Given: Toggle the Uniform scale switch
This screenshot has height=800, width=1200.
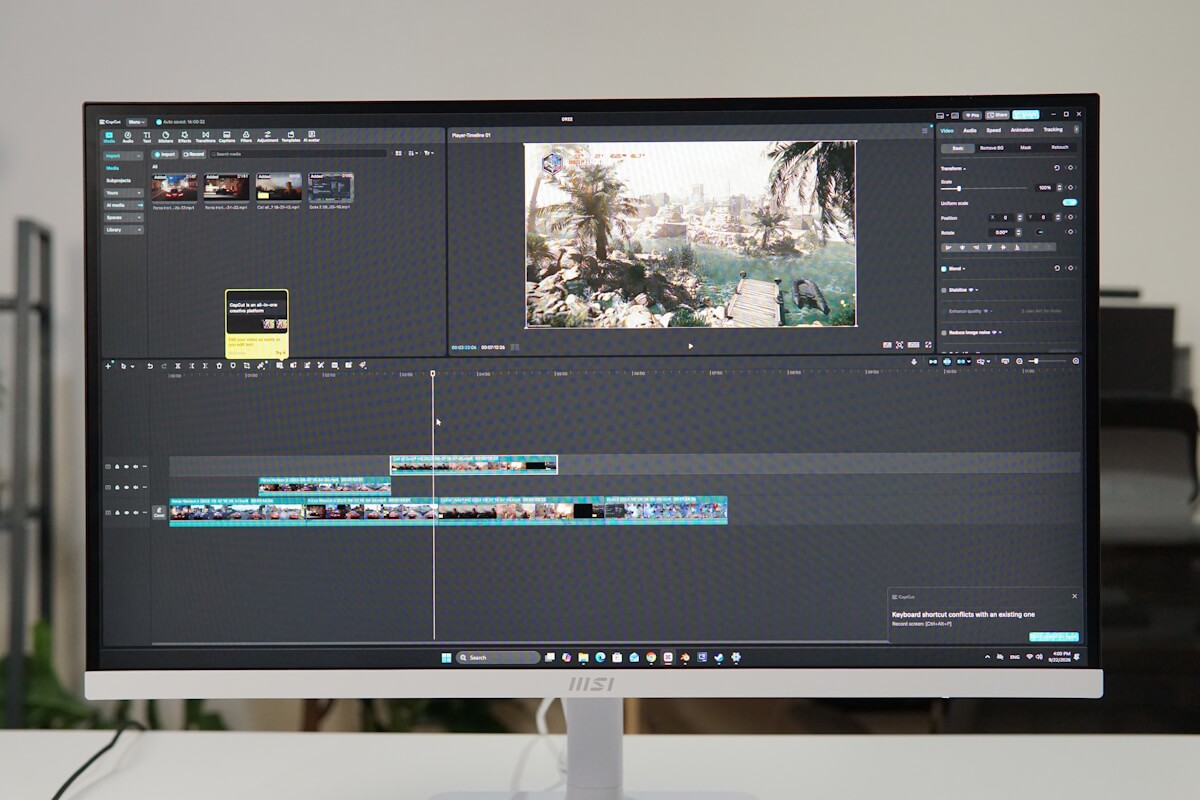Looking at the screenshot, I should coord(1070,202).
